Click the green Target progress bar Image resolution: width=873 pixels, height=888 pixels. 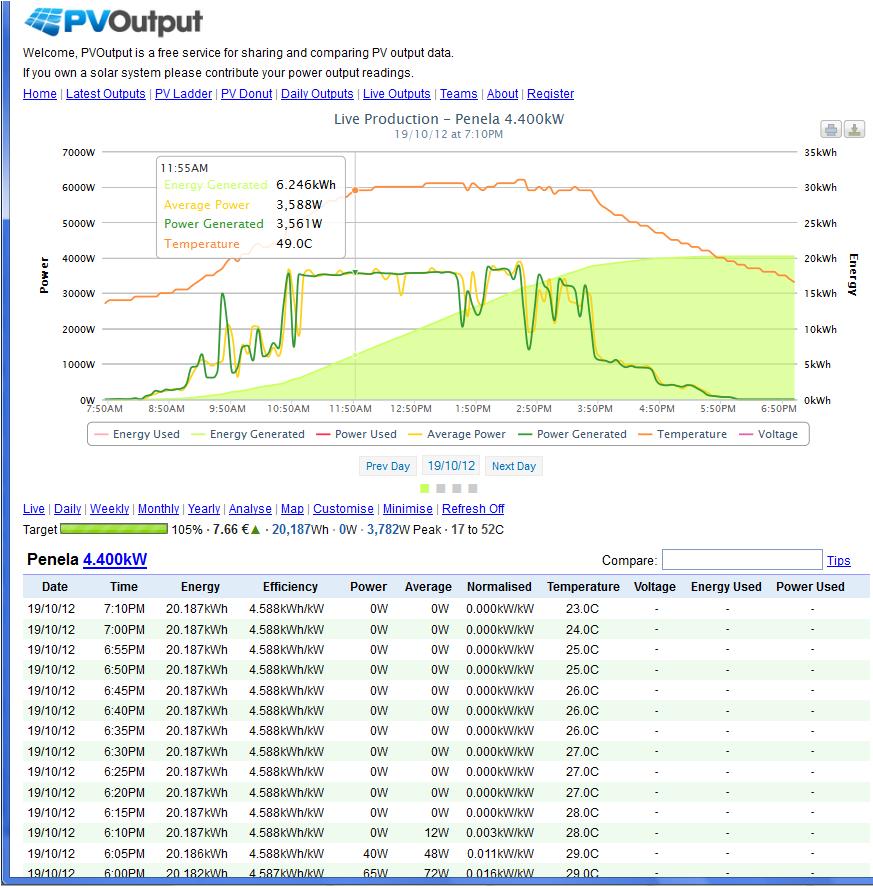pyautogui.click(x=114, y=529)
